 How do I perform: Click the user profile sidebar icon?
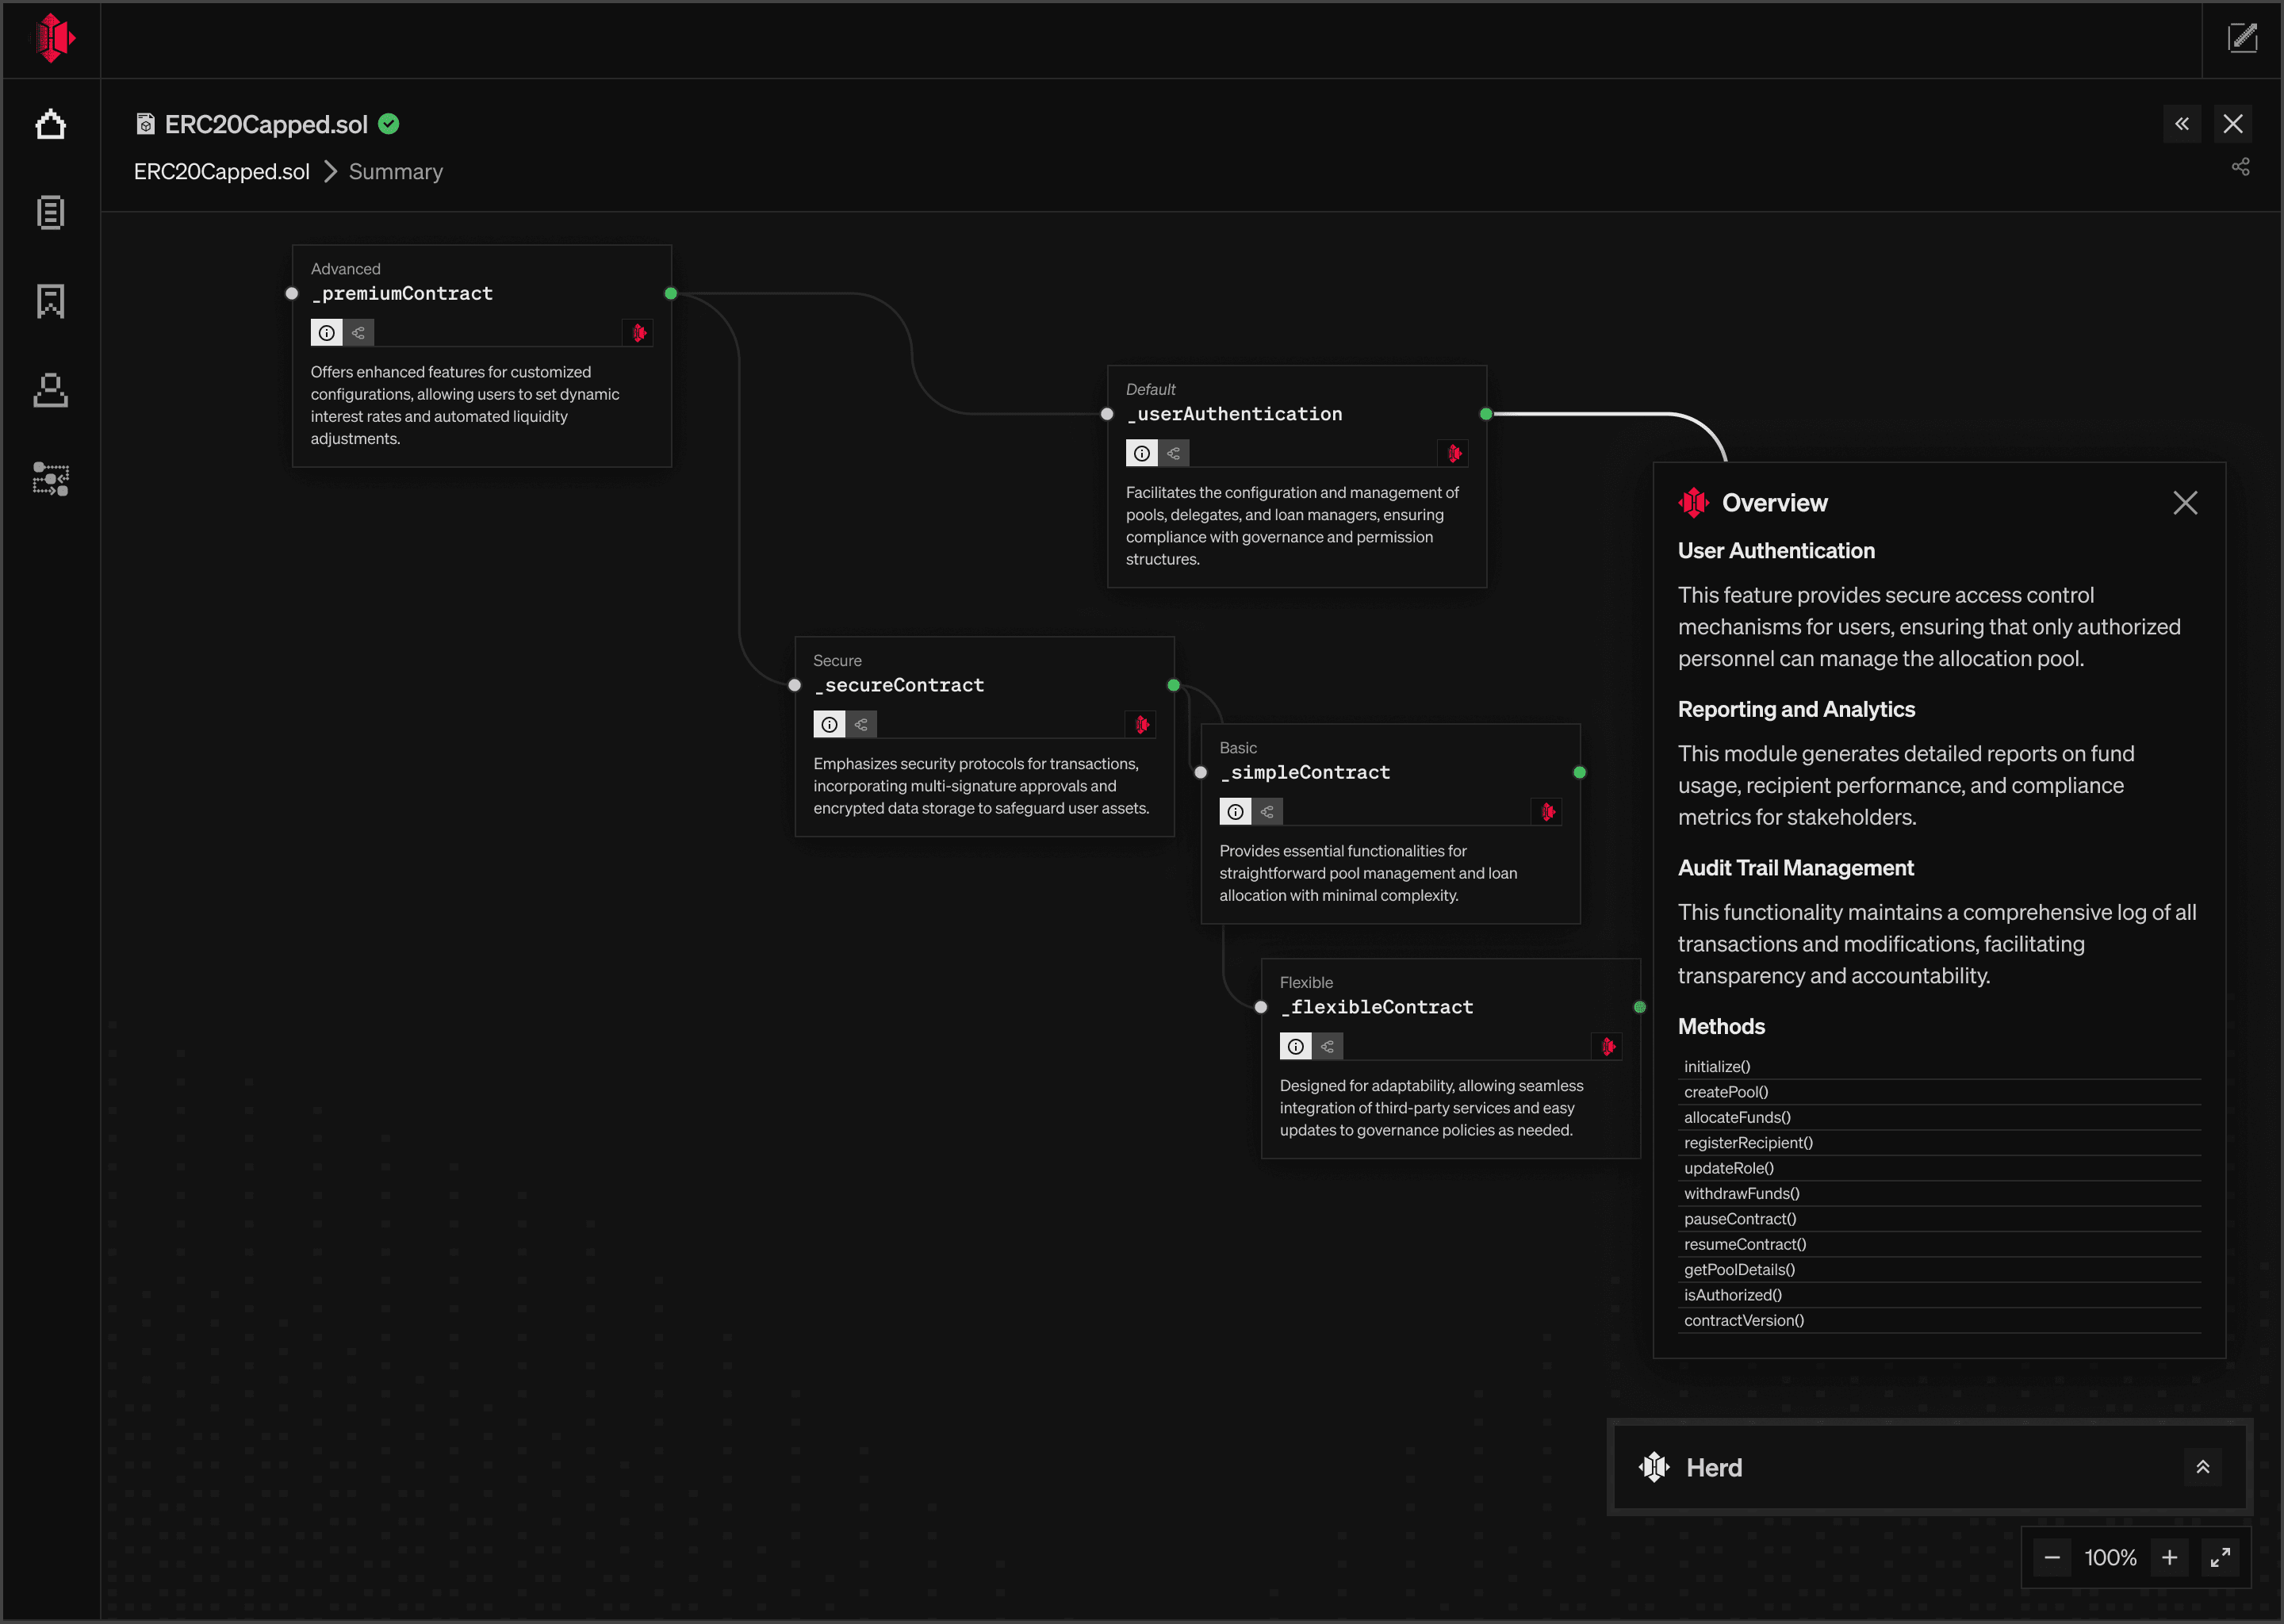pyautogui.click(x=50, y=390)
